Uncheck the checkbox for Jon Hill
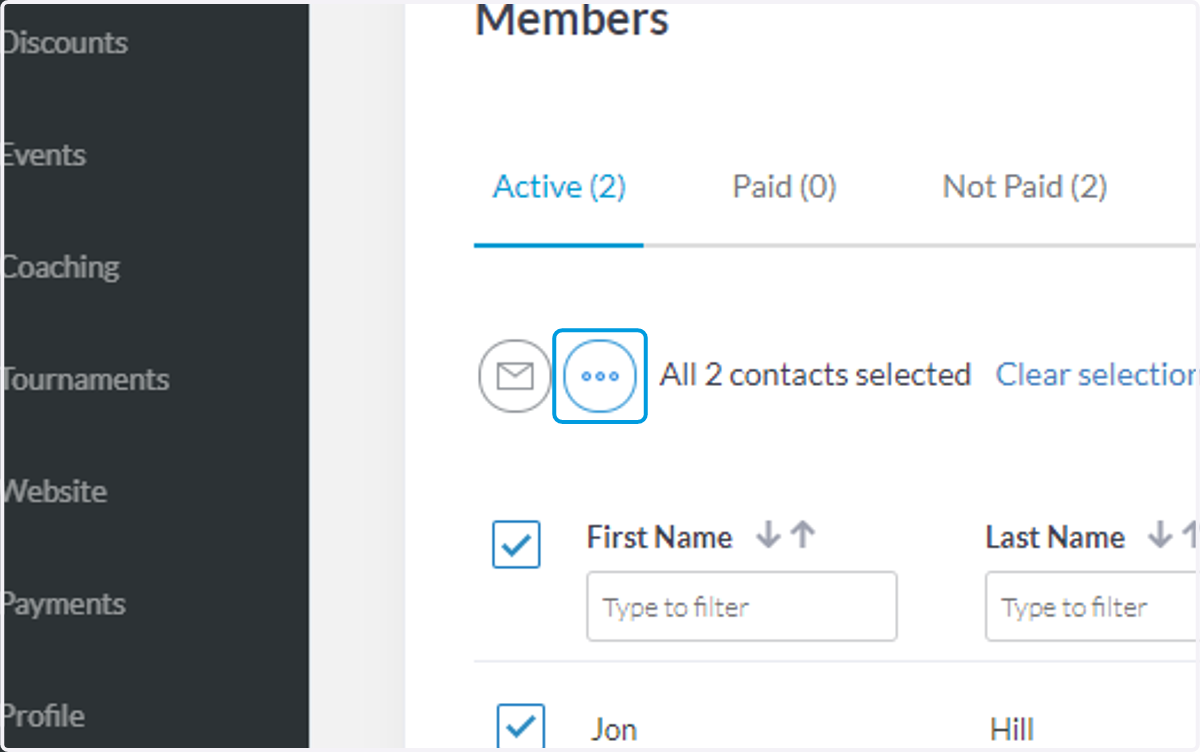The height and width of the screenshot is (752, 1200). pyautogui.click(x=520, y=726)
